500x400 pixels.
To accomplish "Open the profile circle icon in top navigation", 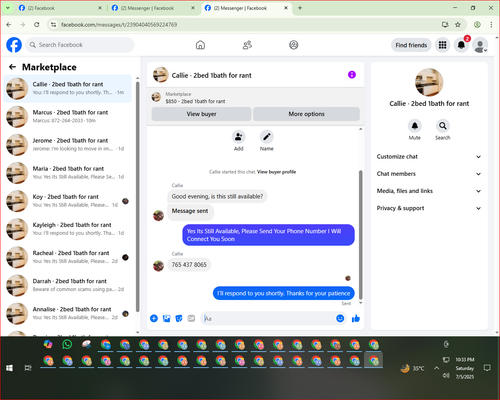I will coord(294,45).
